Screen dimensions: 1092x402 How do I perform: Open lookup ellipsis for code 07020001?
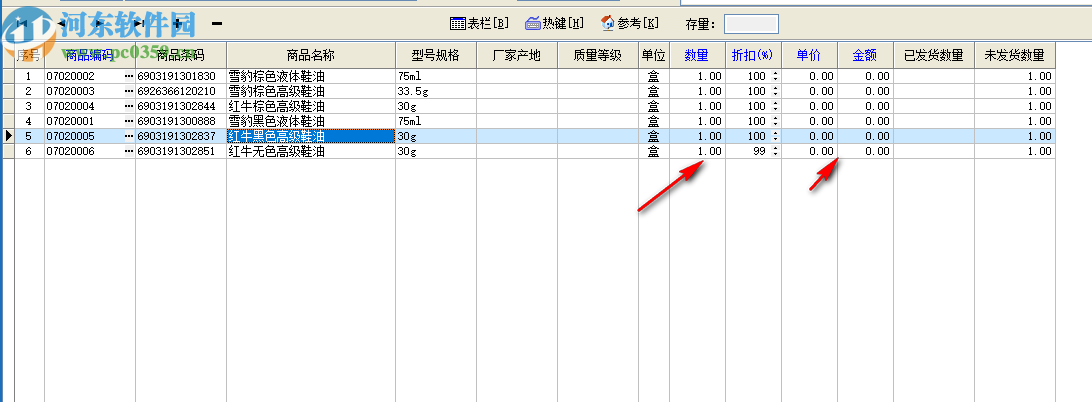129,121
